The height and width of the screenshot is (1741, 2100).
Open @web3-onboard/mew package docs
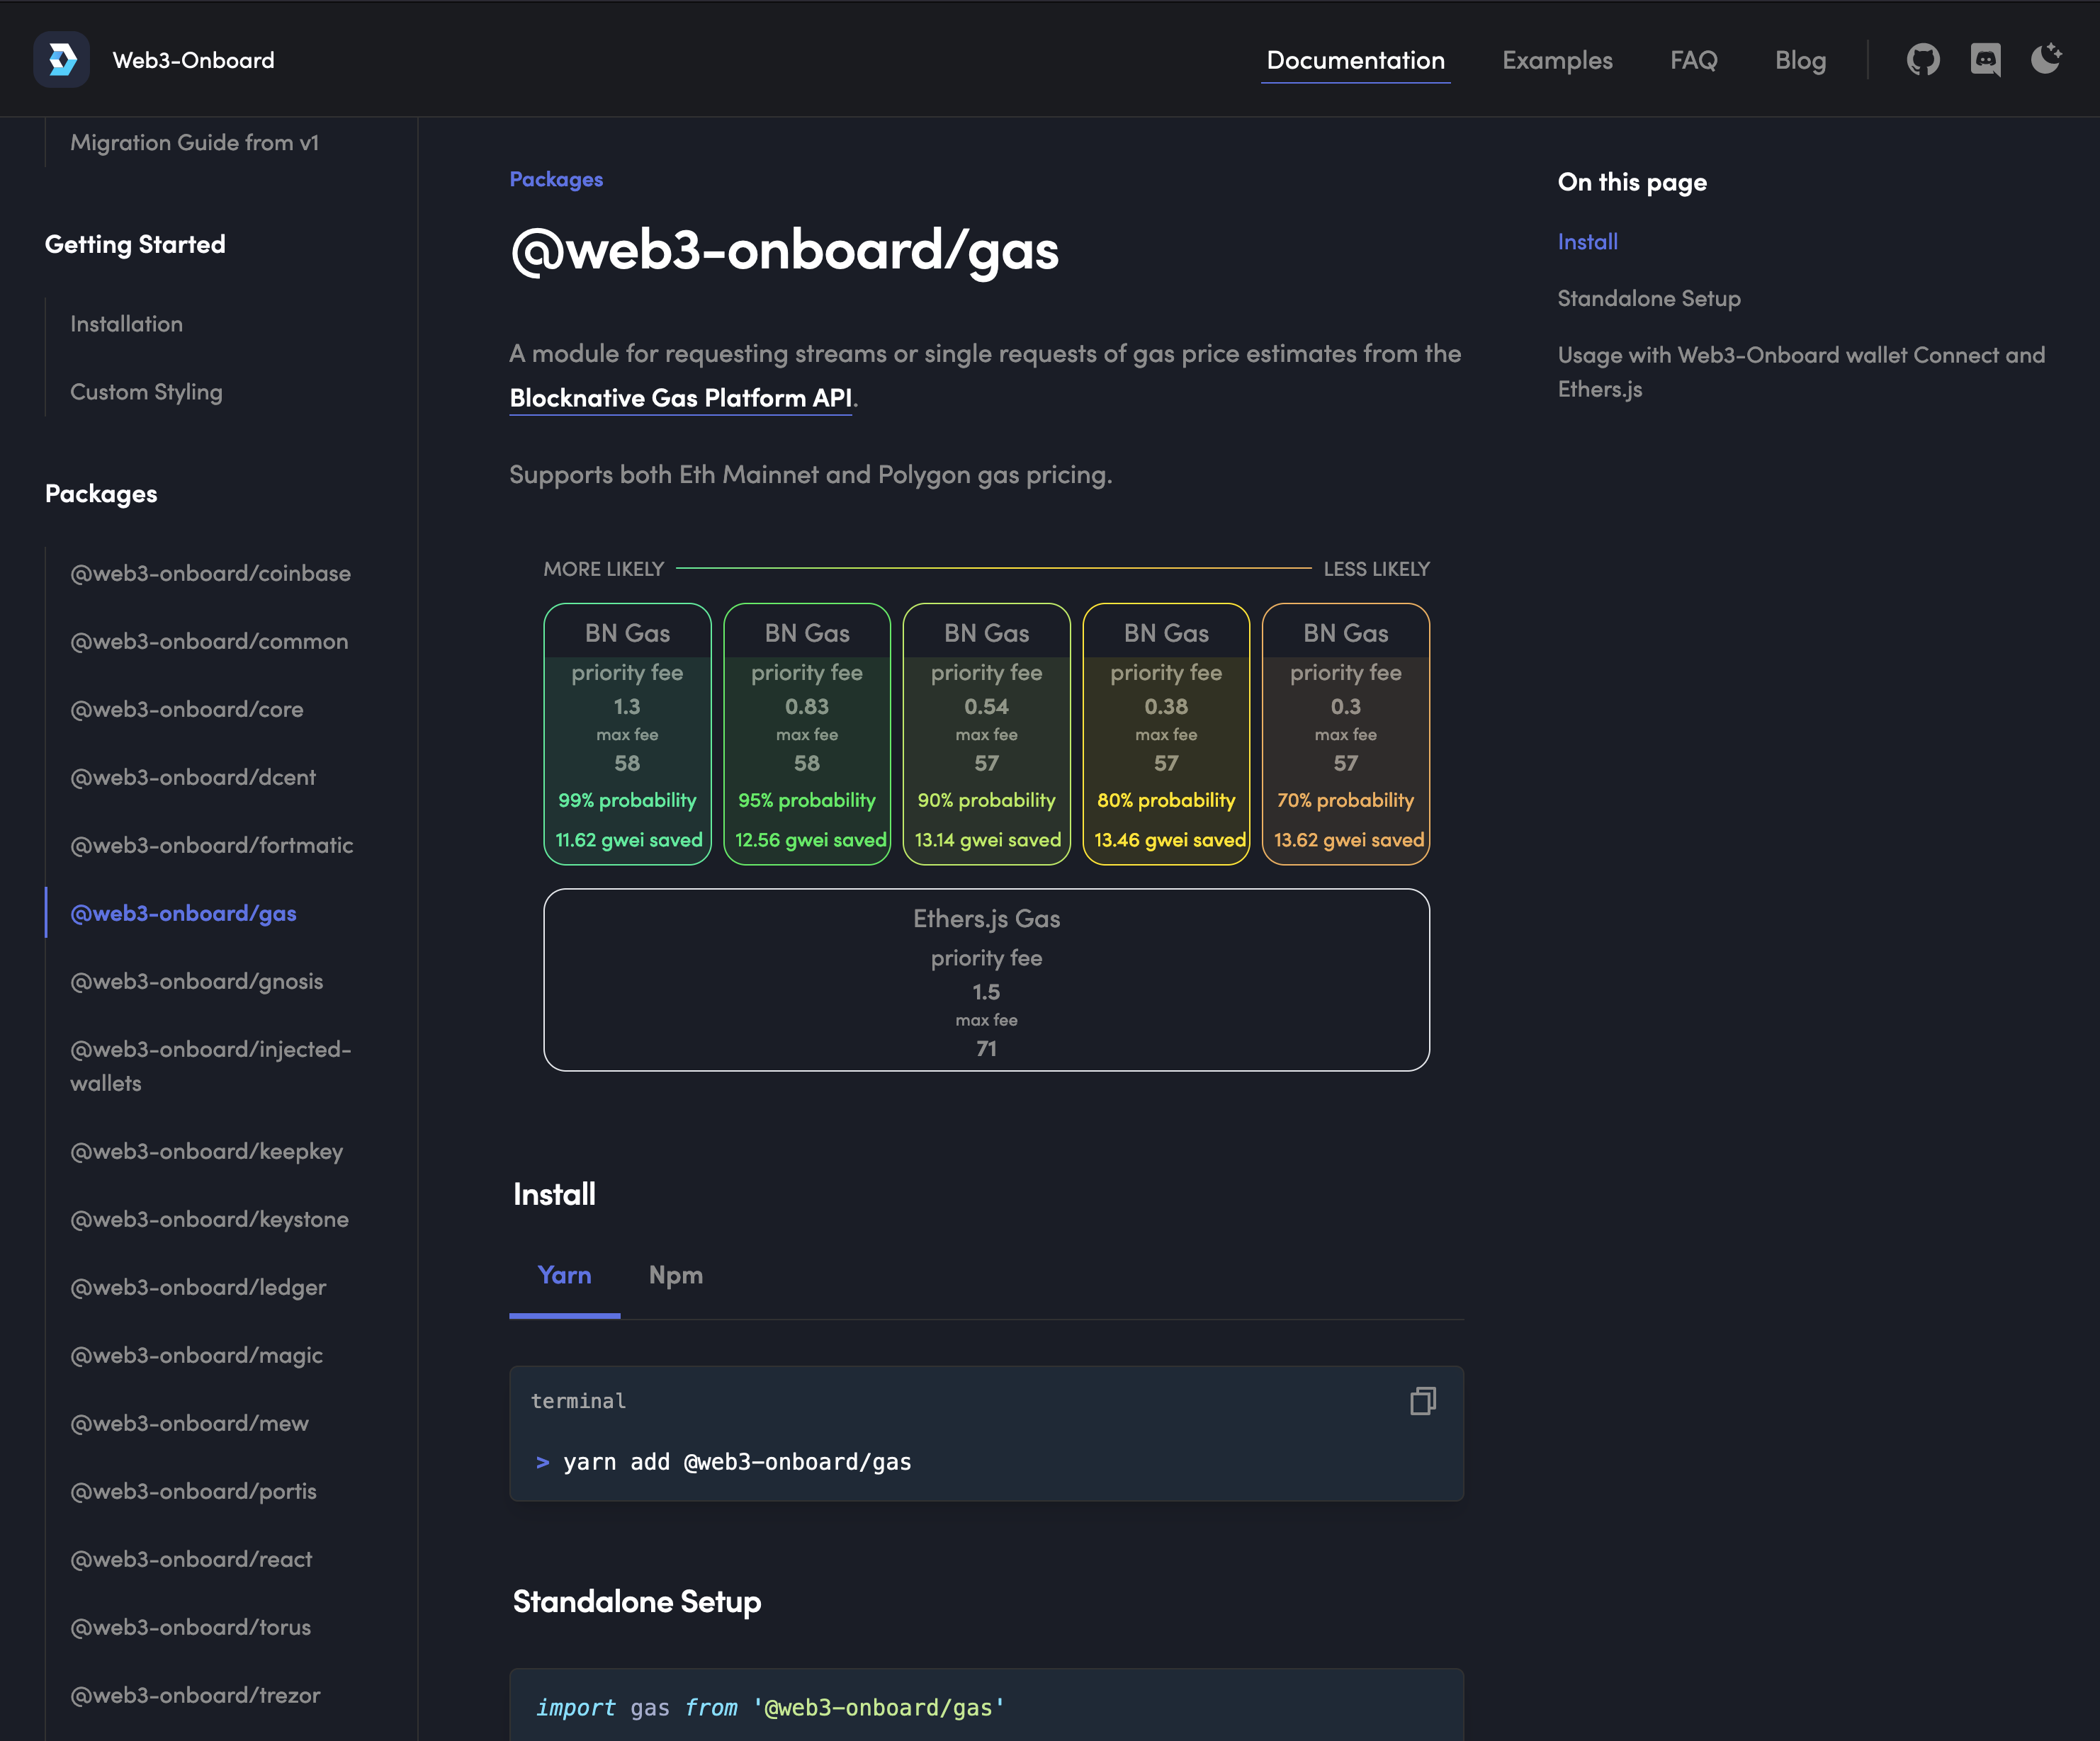189,1423
